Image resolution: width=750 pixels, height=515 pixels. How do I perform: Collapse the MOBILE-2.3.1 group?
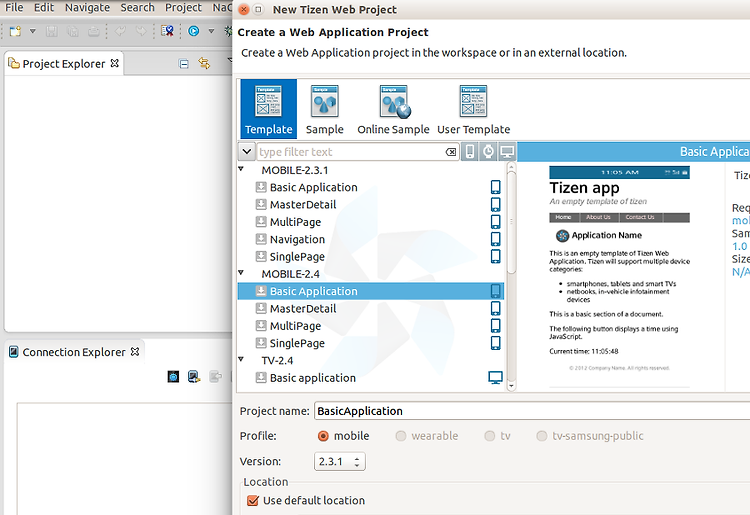[x=242, y=169]
